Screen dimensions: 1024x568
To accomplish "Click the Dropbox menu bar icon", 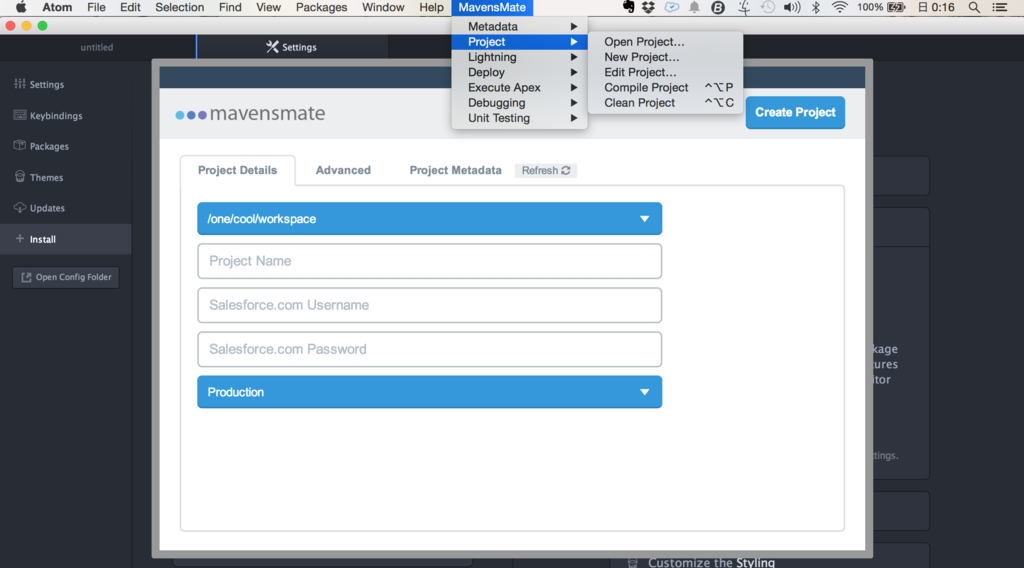I will click(648, 7).
